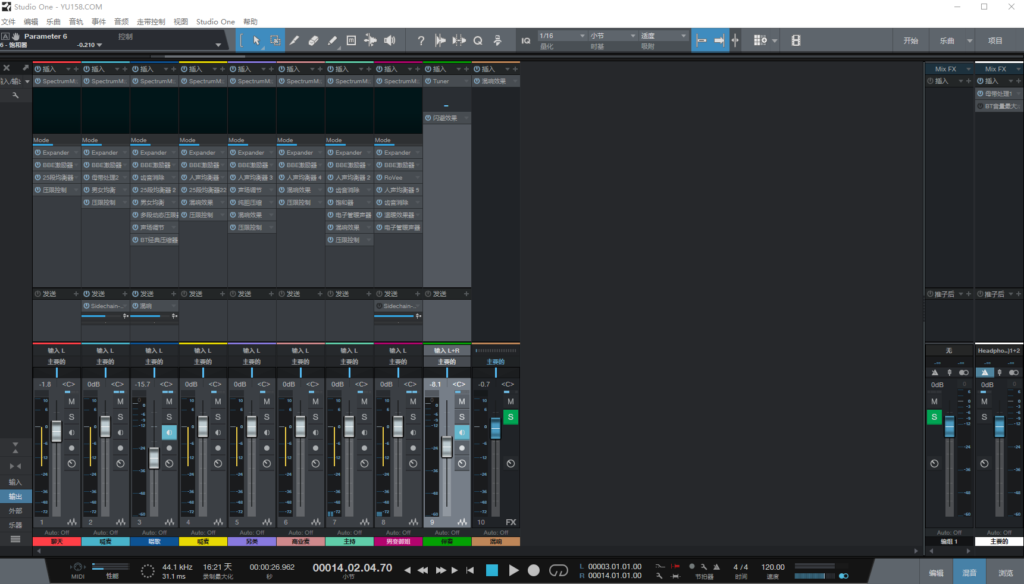
Task: Select the Eraser tool
Action: pyautogui.click(x=313, y=40)
